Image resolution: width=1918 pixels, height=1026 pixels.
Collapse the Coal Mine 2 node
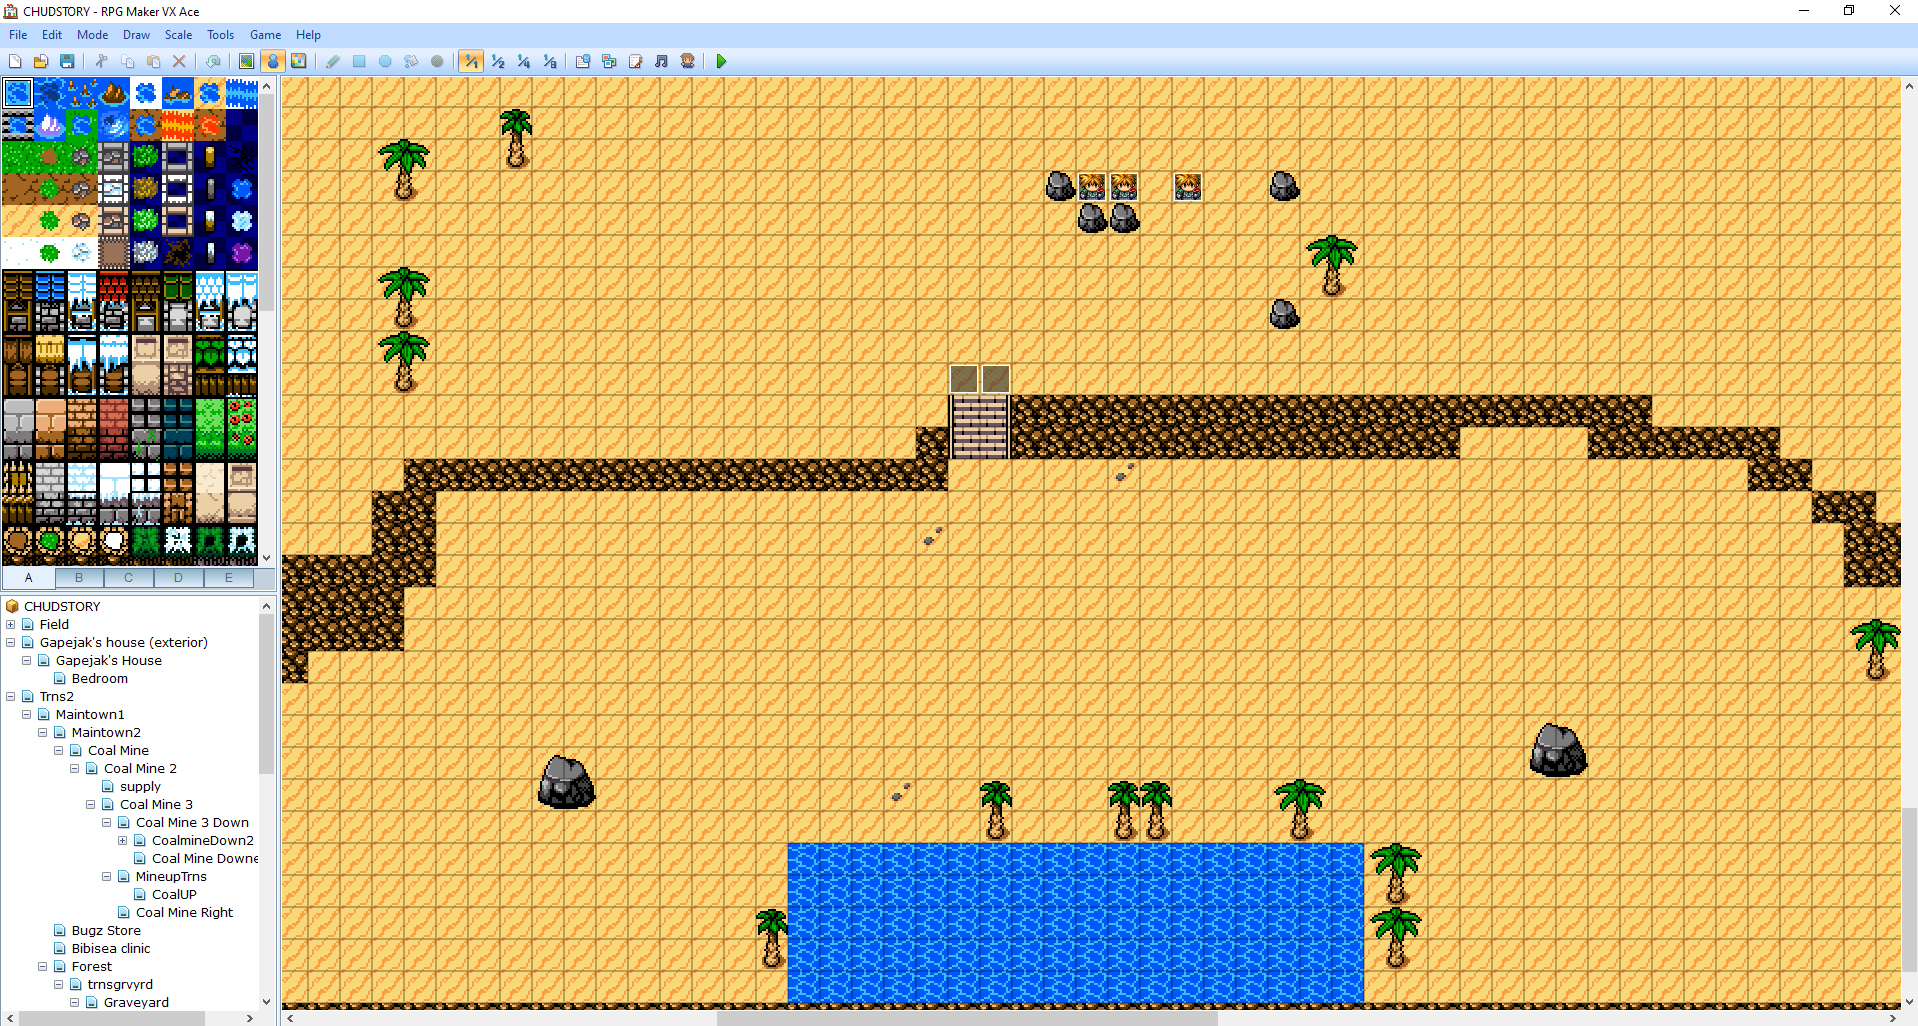pos(75,769)
